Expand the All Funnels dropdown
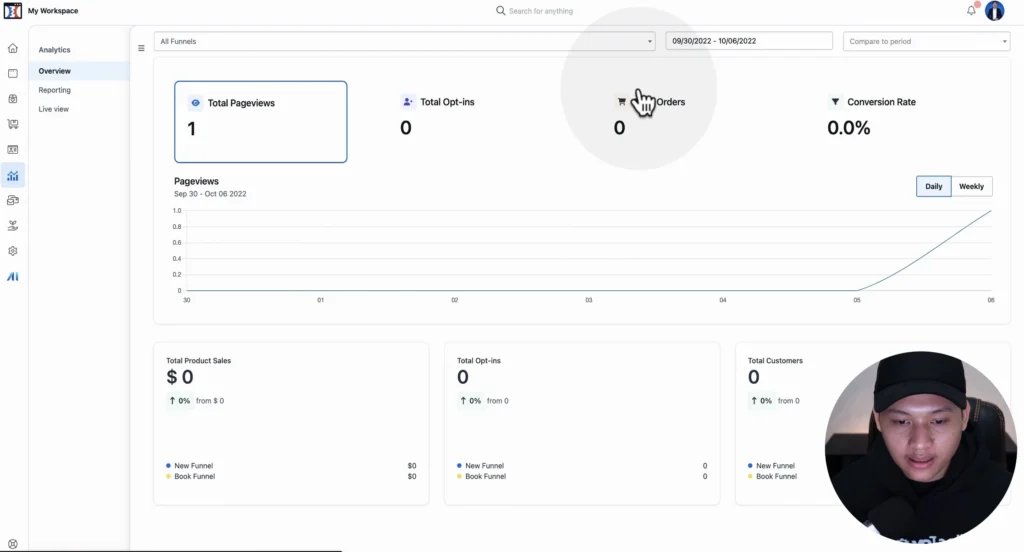The width and height of the screenshot is (1024, 552). tap(404, 41)
